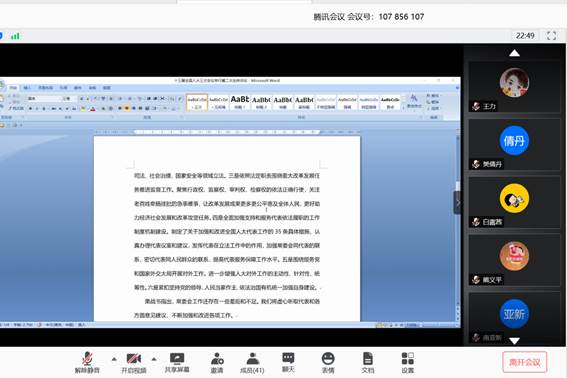
Task: Select 王力's participant tile
Action: coord(514,87)
